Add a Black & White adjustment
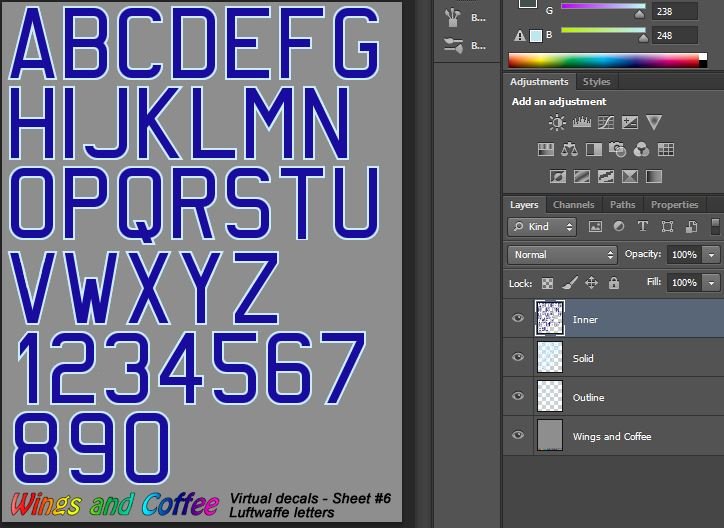 click(x=594, y=150)
